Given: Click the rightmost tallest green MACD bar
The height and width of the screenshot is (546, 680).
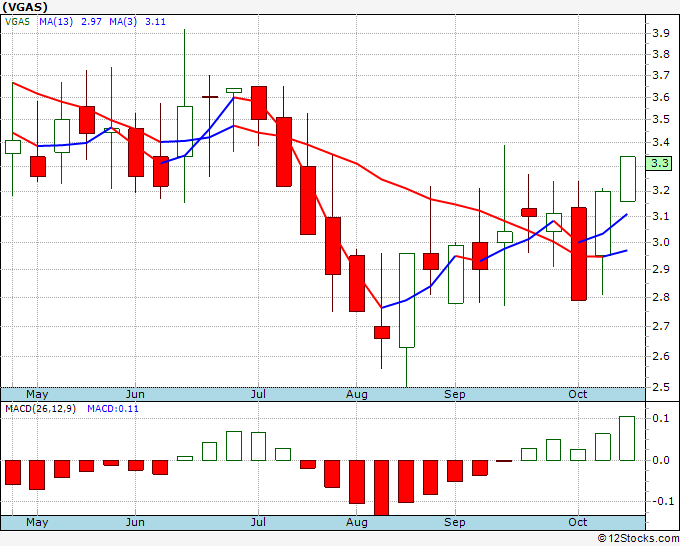Looking at the screenshot, I should pyautogui.click(x=627, y=438).
